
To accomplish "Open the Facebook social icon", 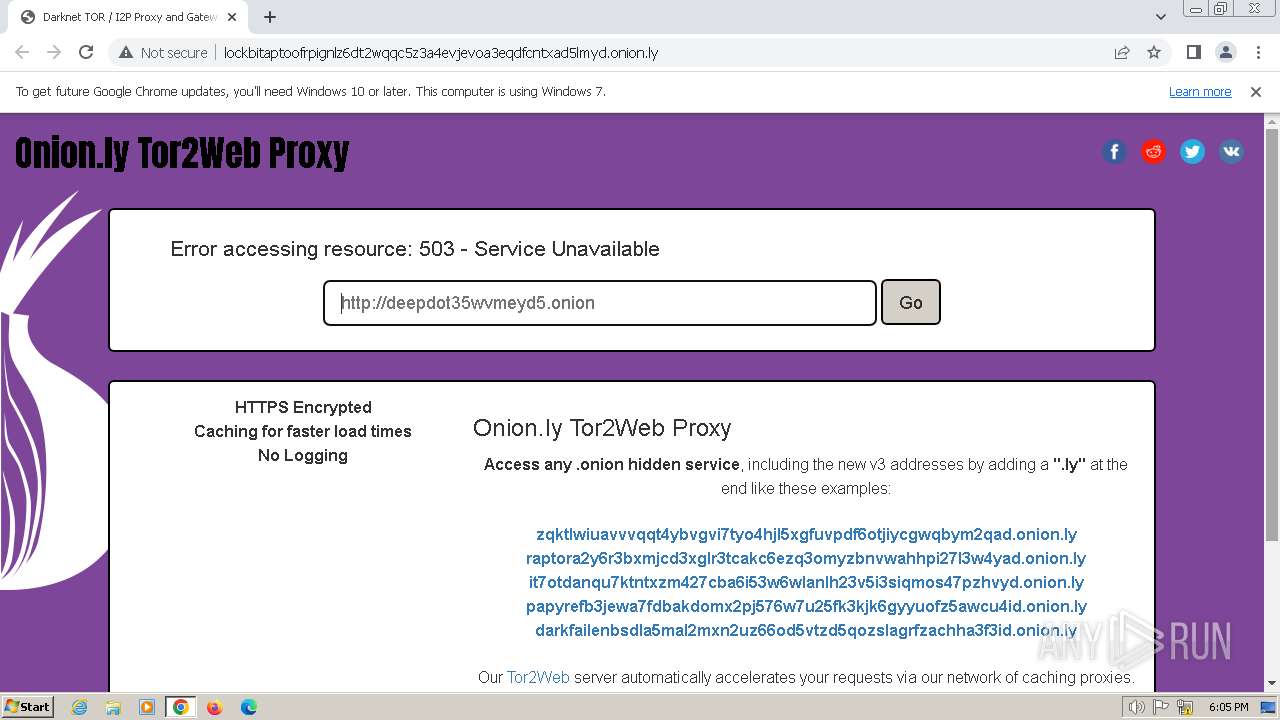I will click(x=1114, y=152).
